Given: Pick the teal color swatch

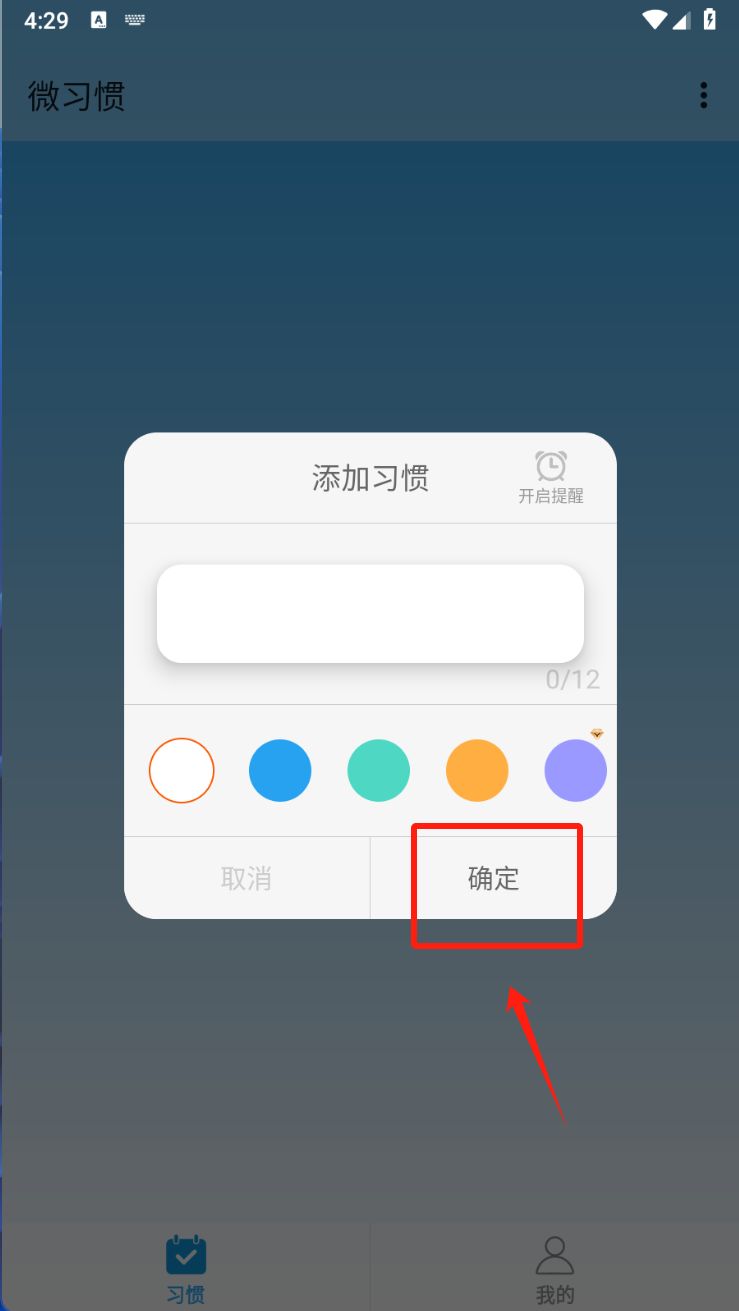Looking at the screenshot, I should coord(379,771).
